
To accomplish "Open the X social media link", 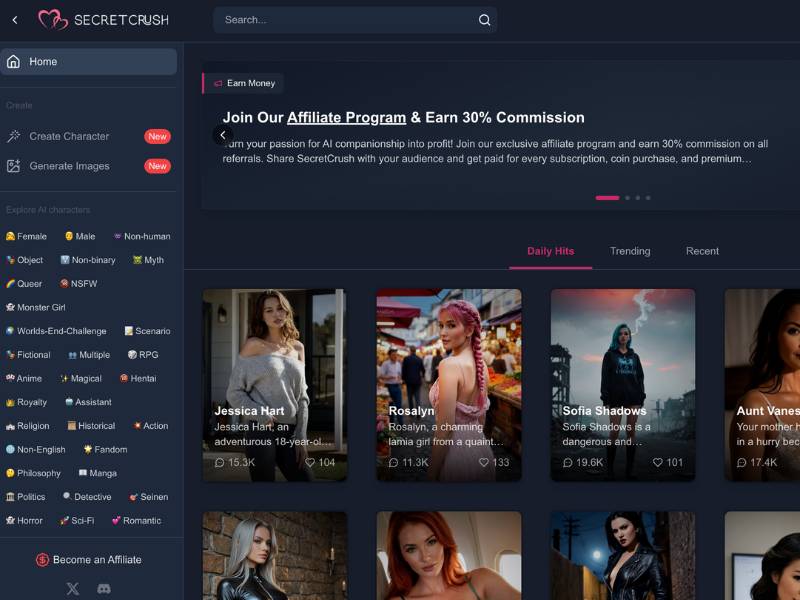I will [x=73, y=589].
